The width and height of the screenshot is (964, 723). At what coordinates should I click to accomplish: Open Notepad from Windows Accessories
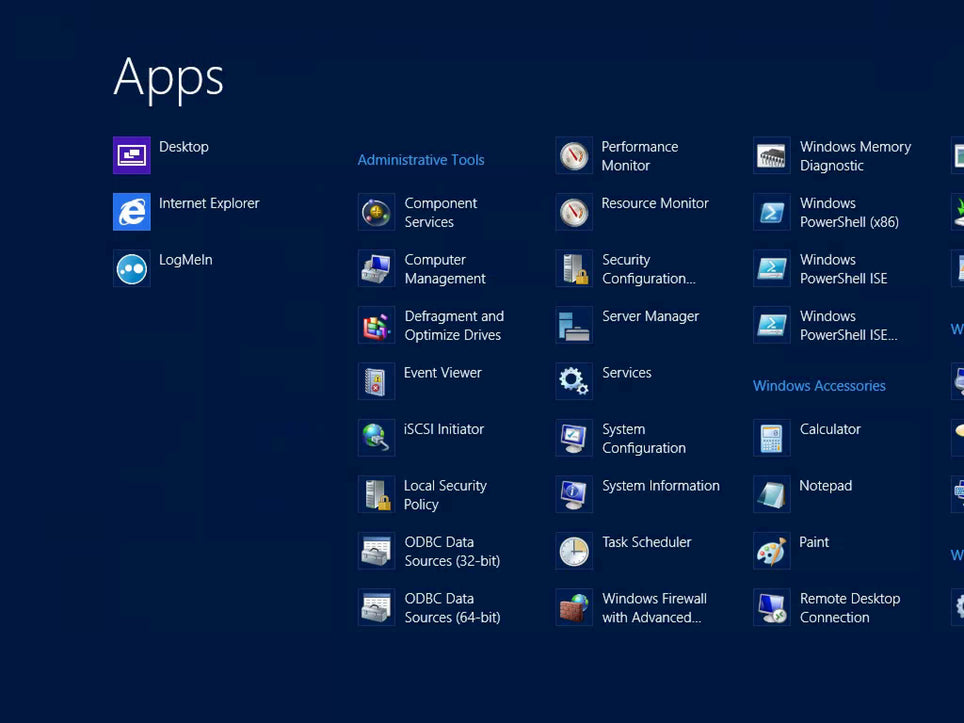(x=825, y=486)
